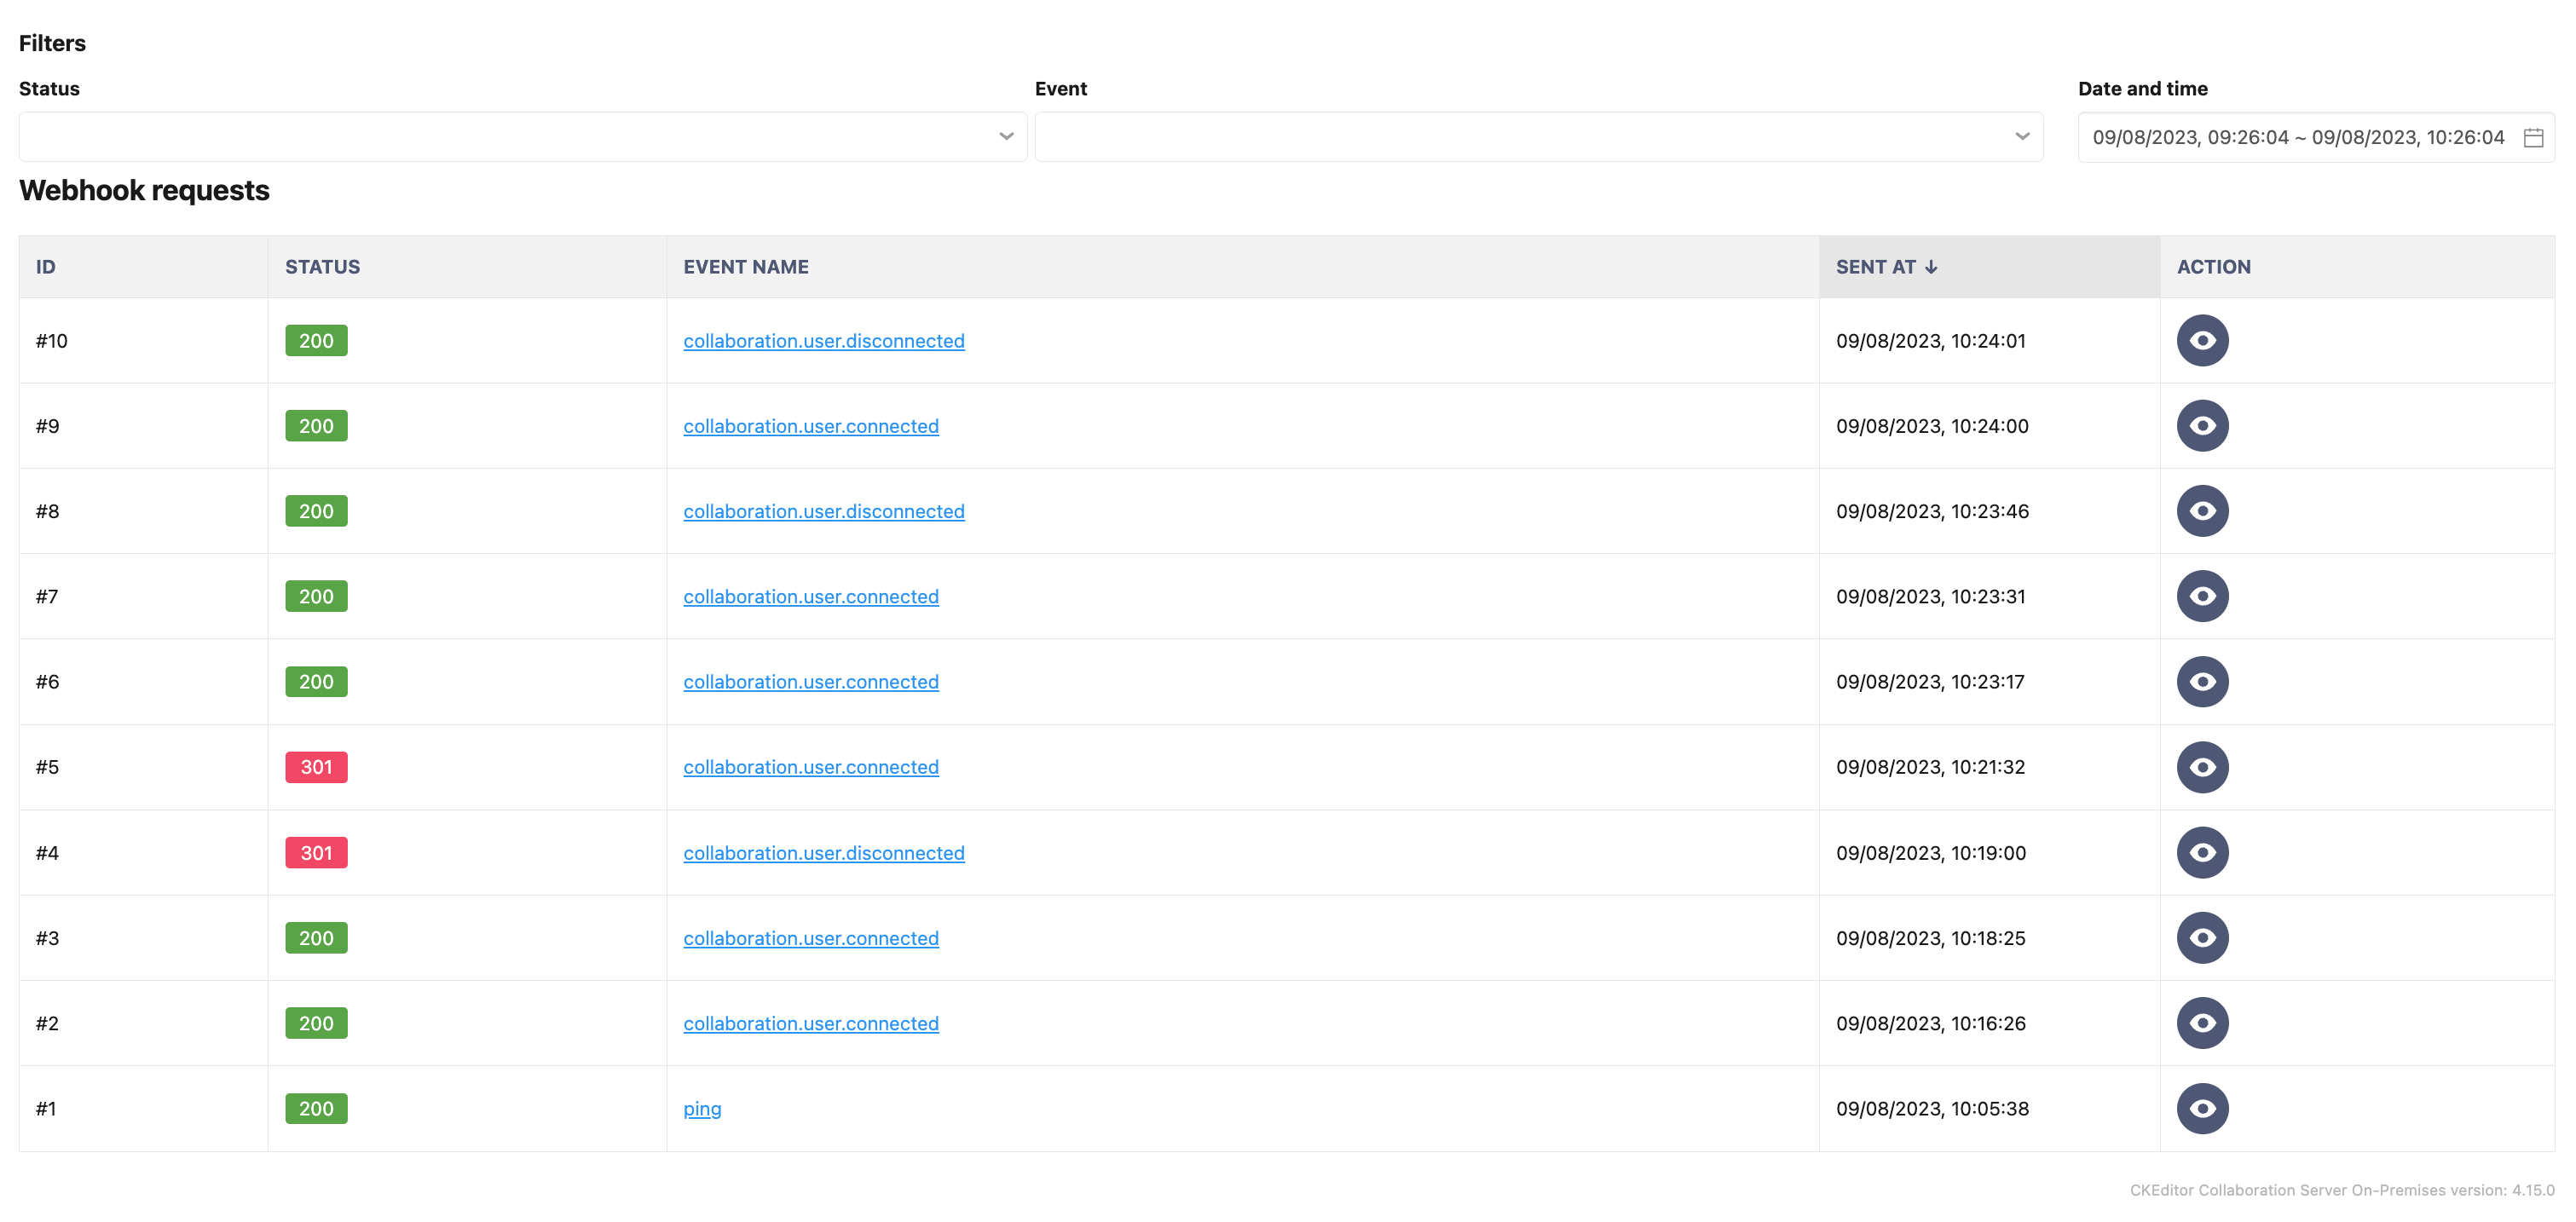2576x1222 pixels.
Task: Open collaboration.user.disconnected link in row #4
Action: [x=824, y=853]
